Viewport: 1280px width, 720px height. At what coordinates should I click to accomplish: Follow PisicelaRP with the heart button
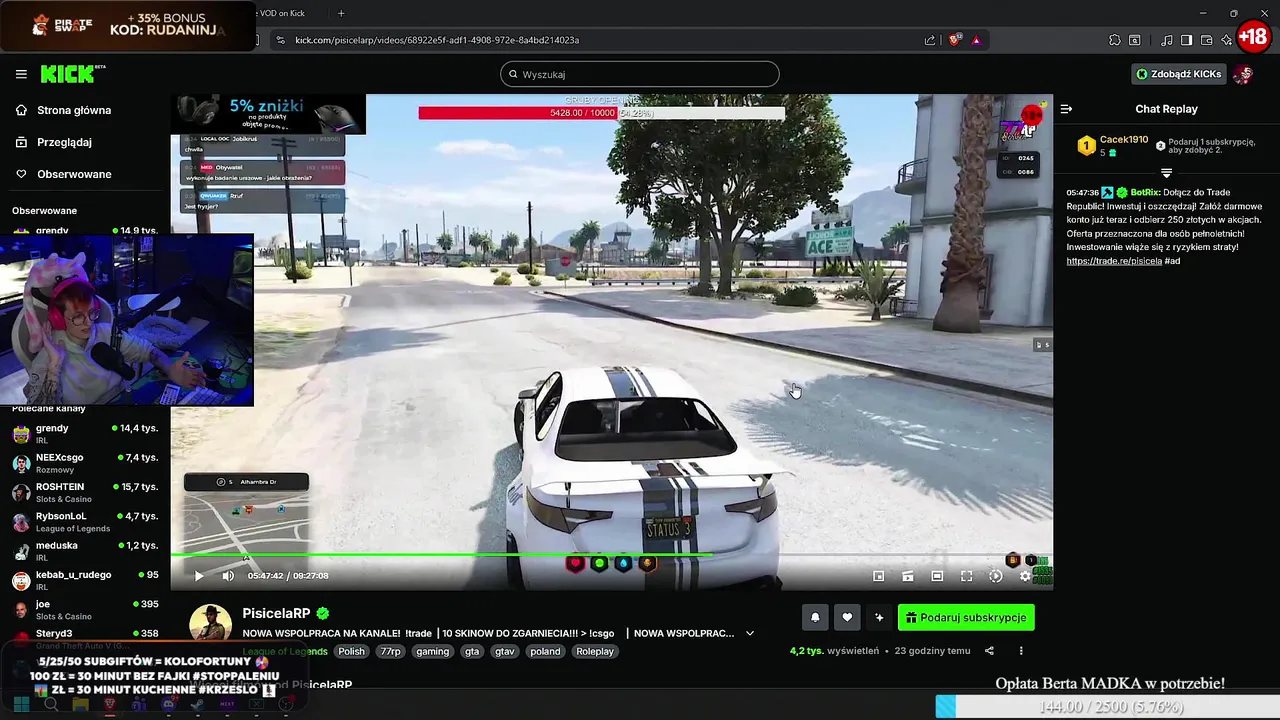coord(847,618)
